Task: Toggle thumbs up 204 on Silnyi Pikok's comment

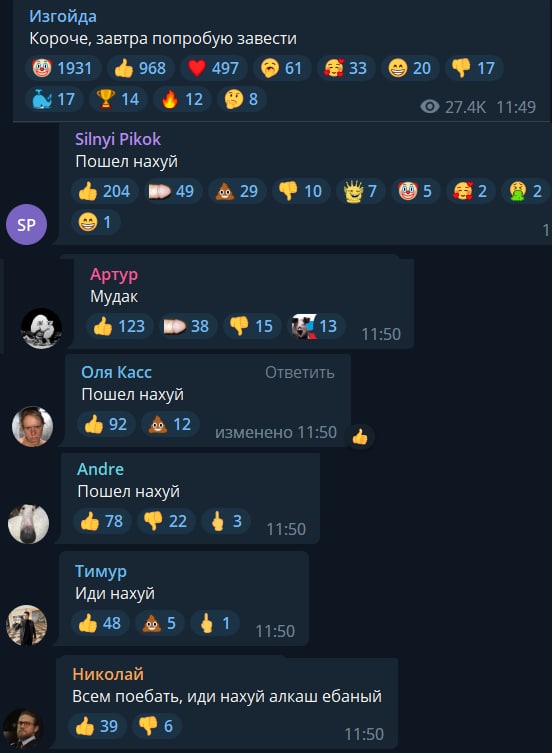Action: (x=105, y=191)
